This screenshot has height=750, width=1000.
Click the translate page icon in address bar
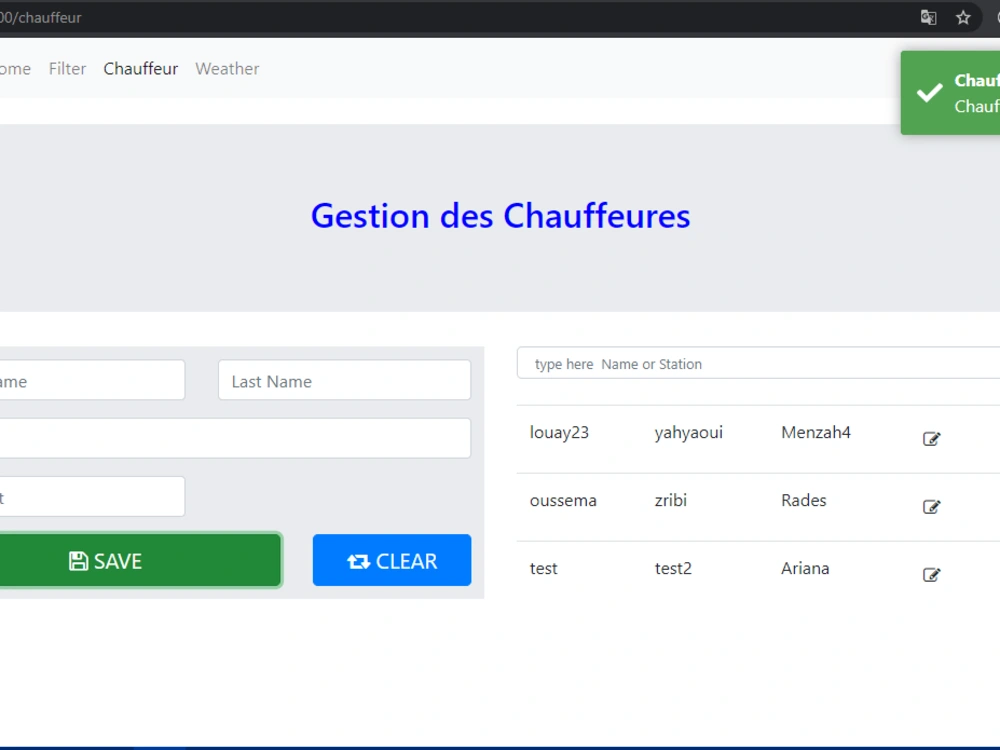[929, 17]
